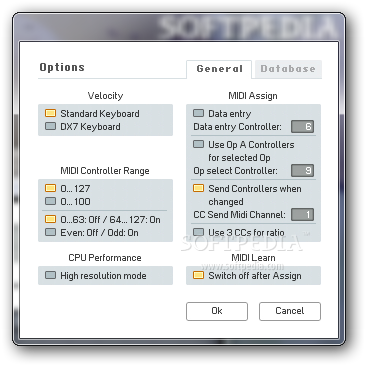Screen dimensions: 366x366
Task: Click the Op select Controller: label
Action: point(235,171)
